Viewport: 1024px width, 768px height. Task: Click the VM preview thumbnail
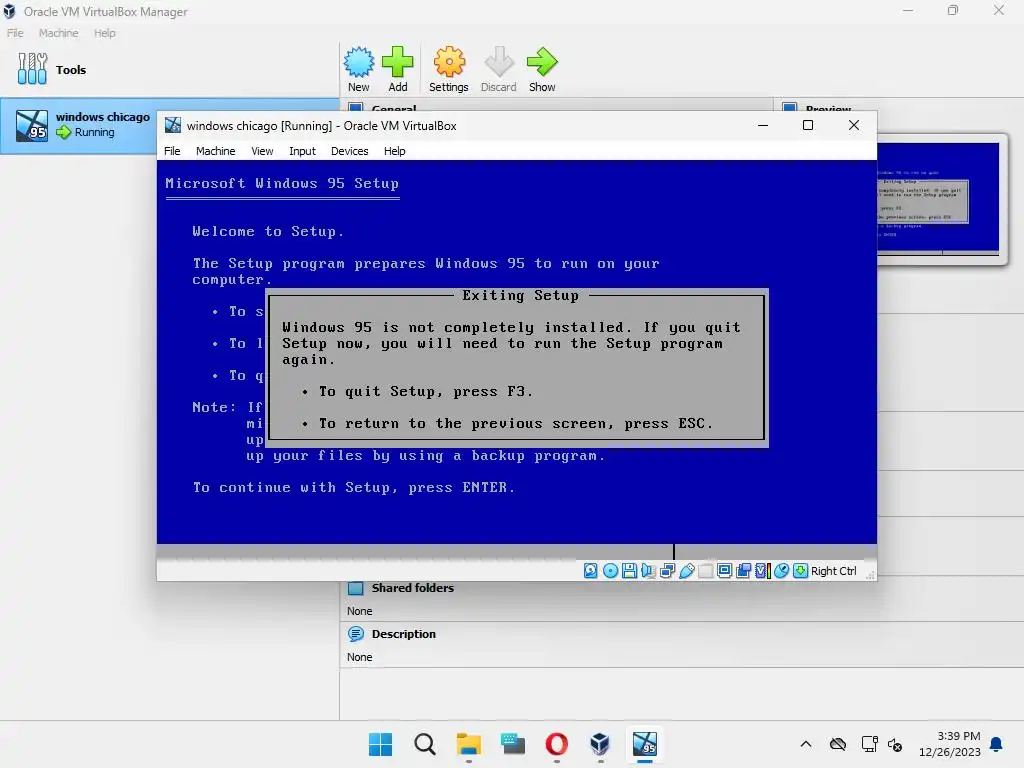tap(938, 197)
